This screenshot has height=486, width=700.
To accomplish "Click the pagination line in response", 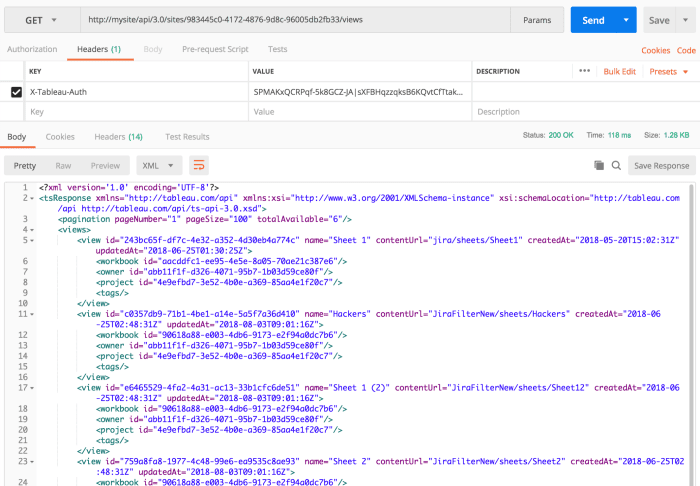I will [x=205, y=219].
